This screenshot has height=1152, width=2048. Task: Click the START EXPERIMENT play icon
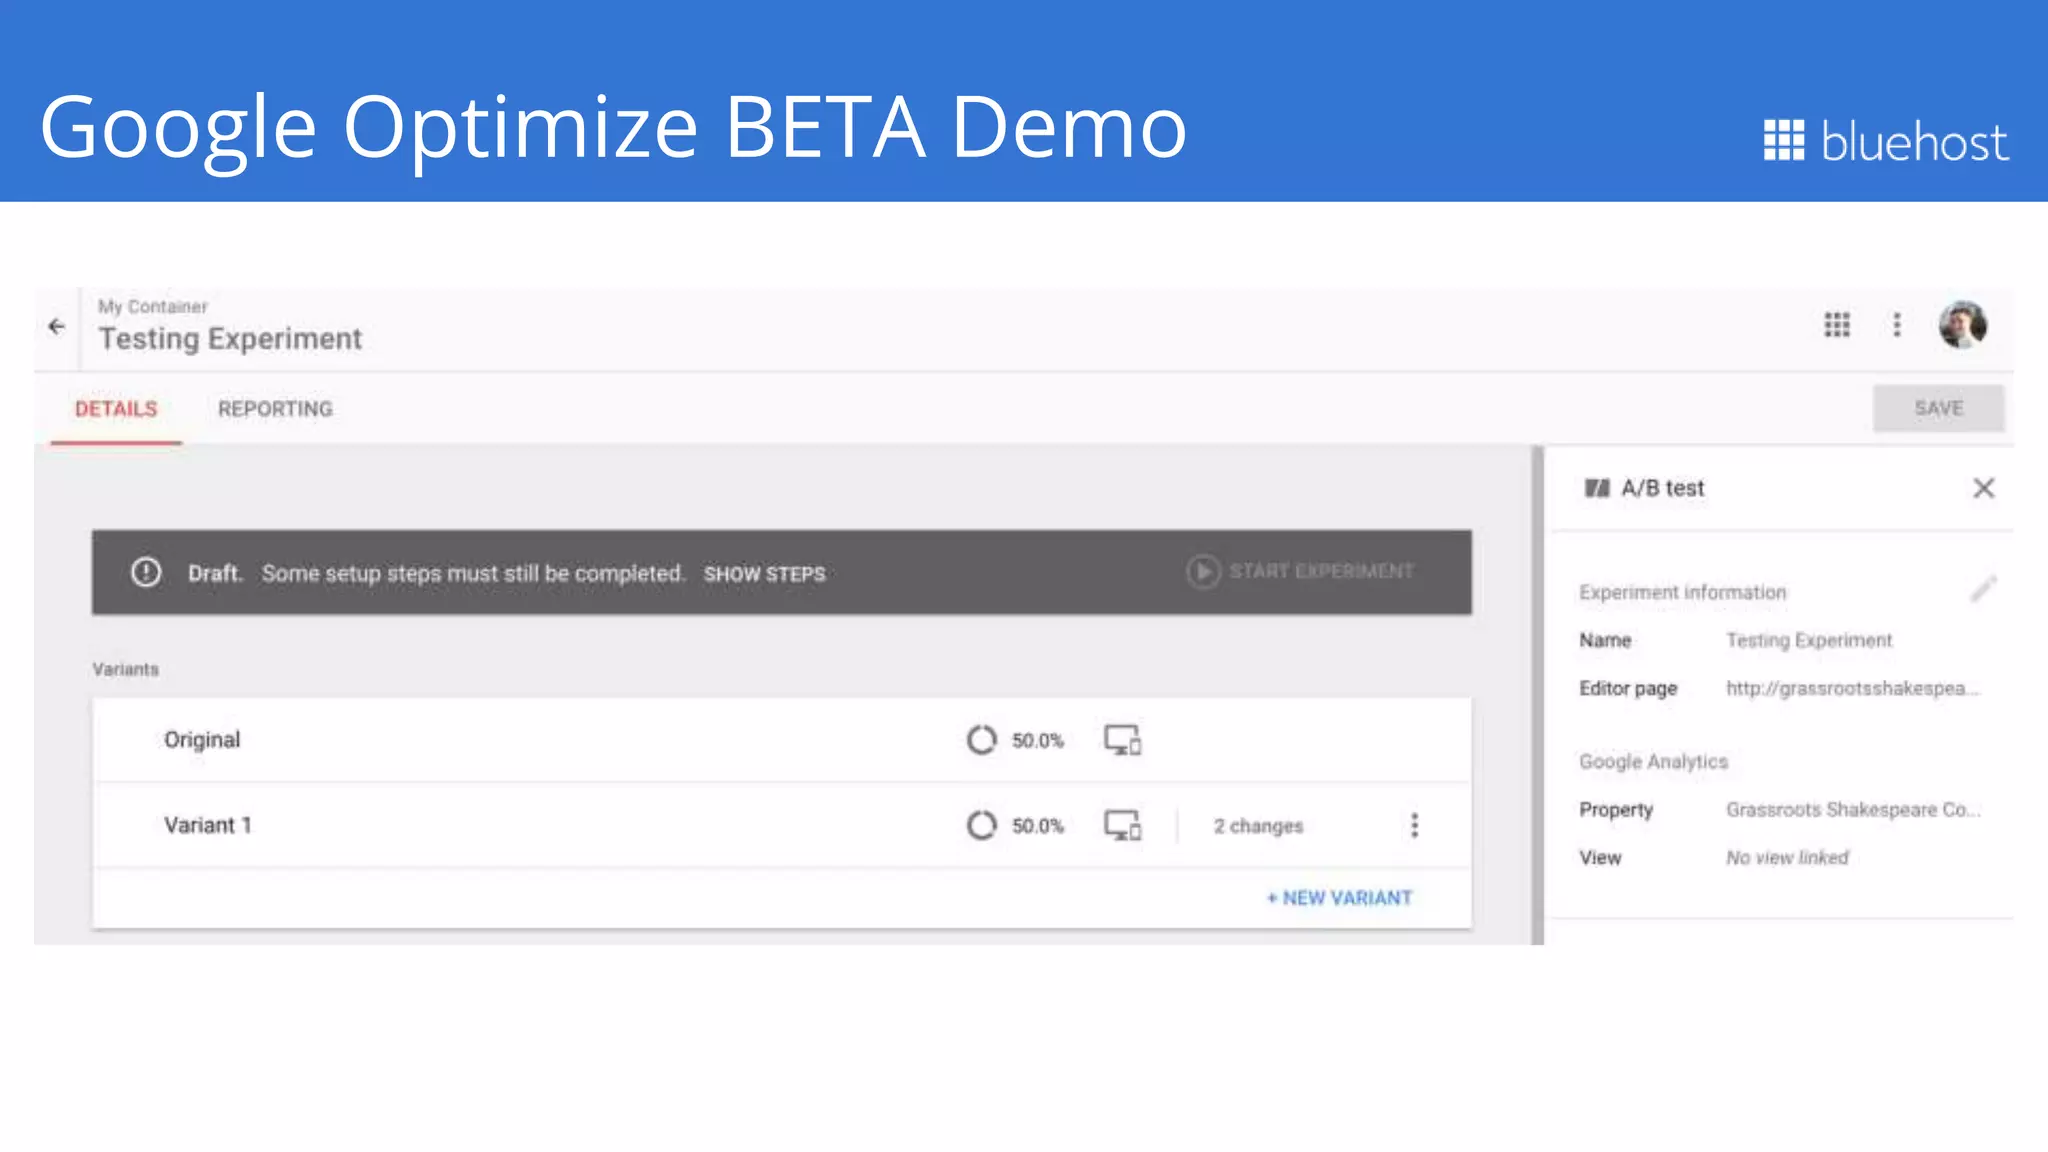[1203, 571]
